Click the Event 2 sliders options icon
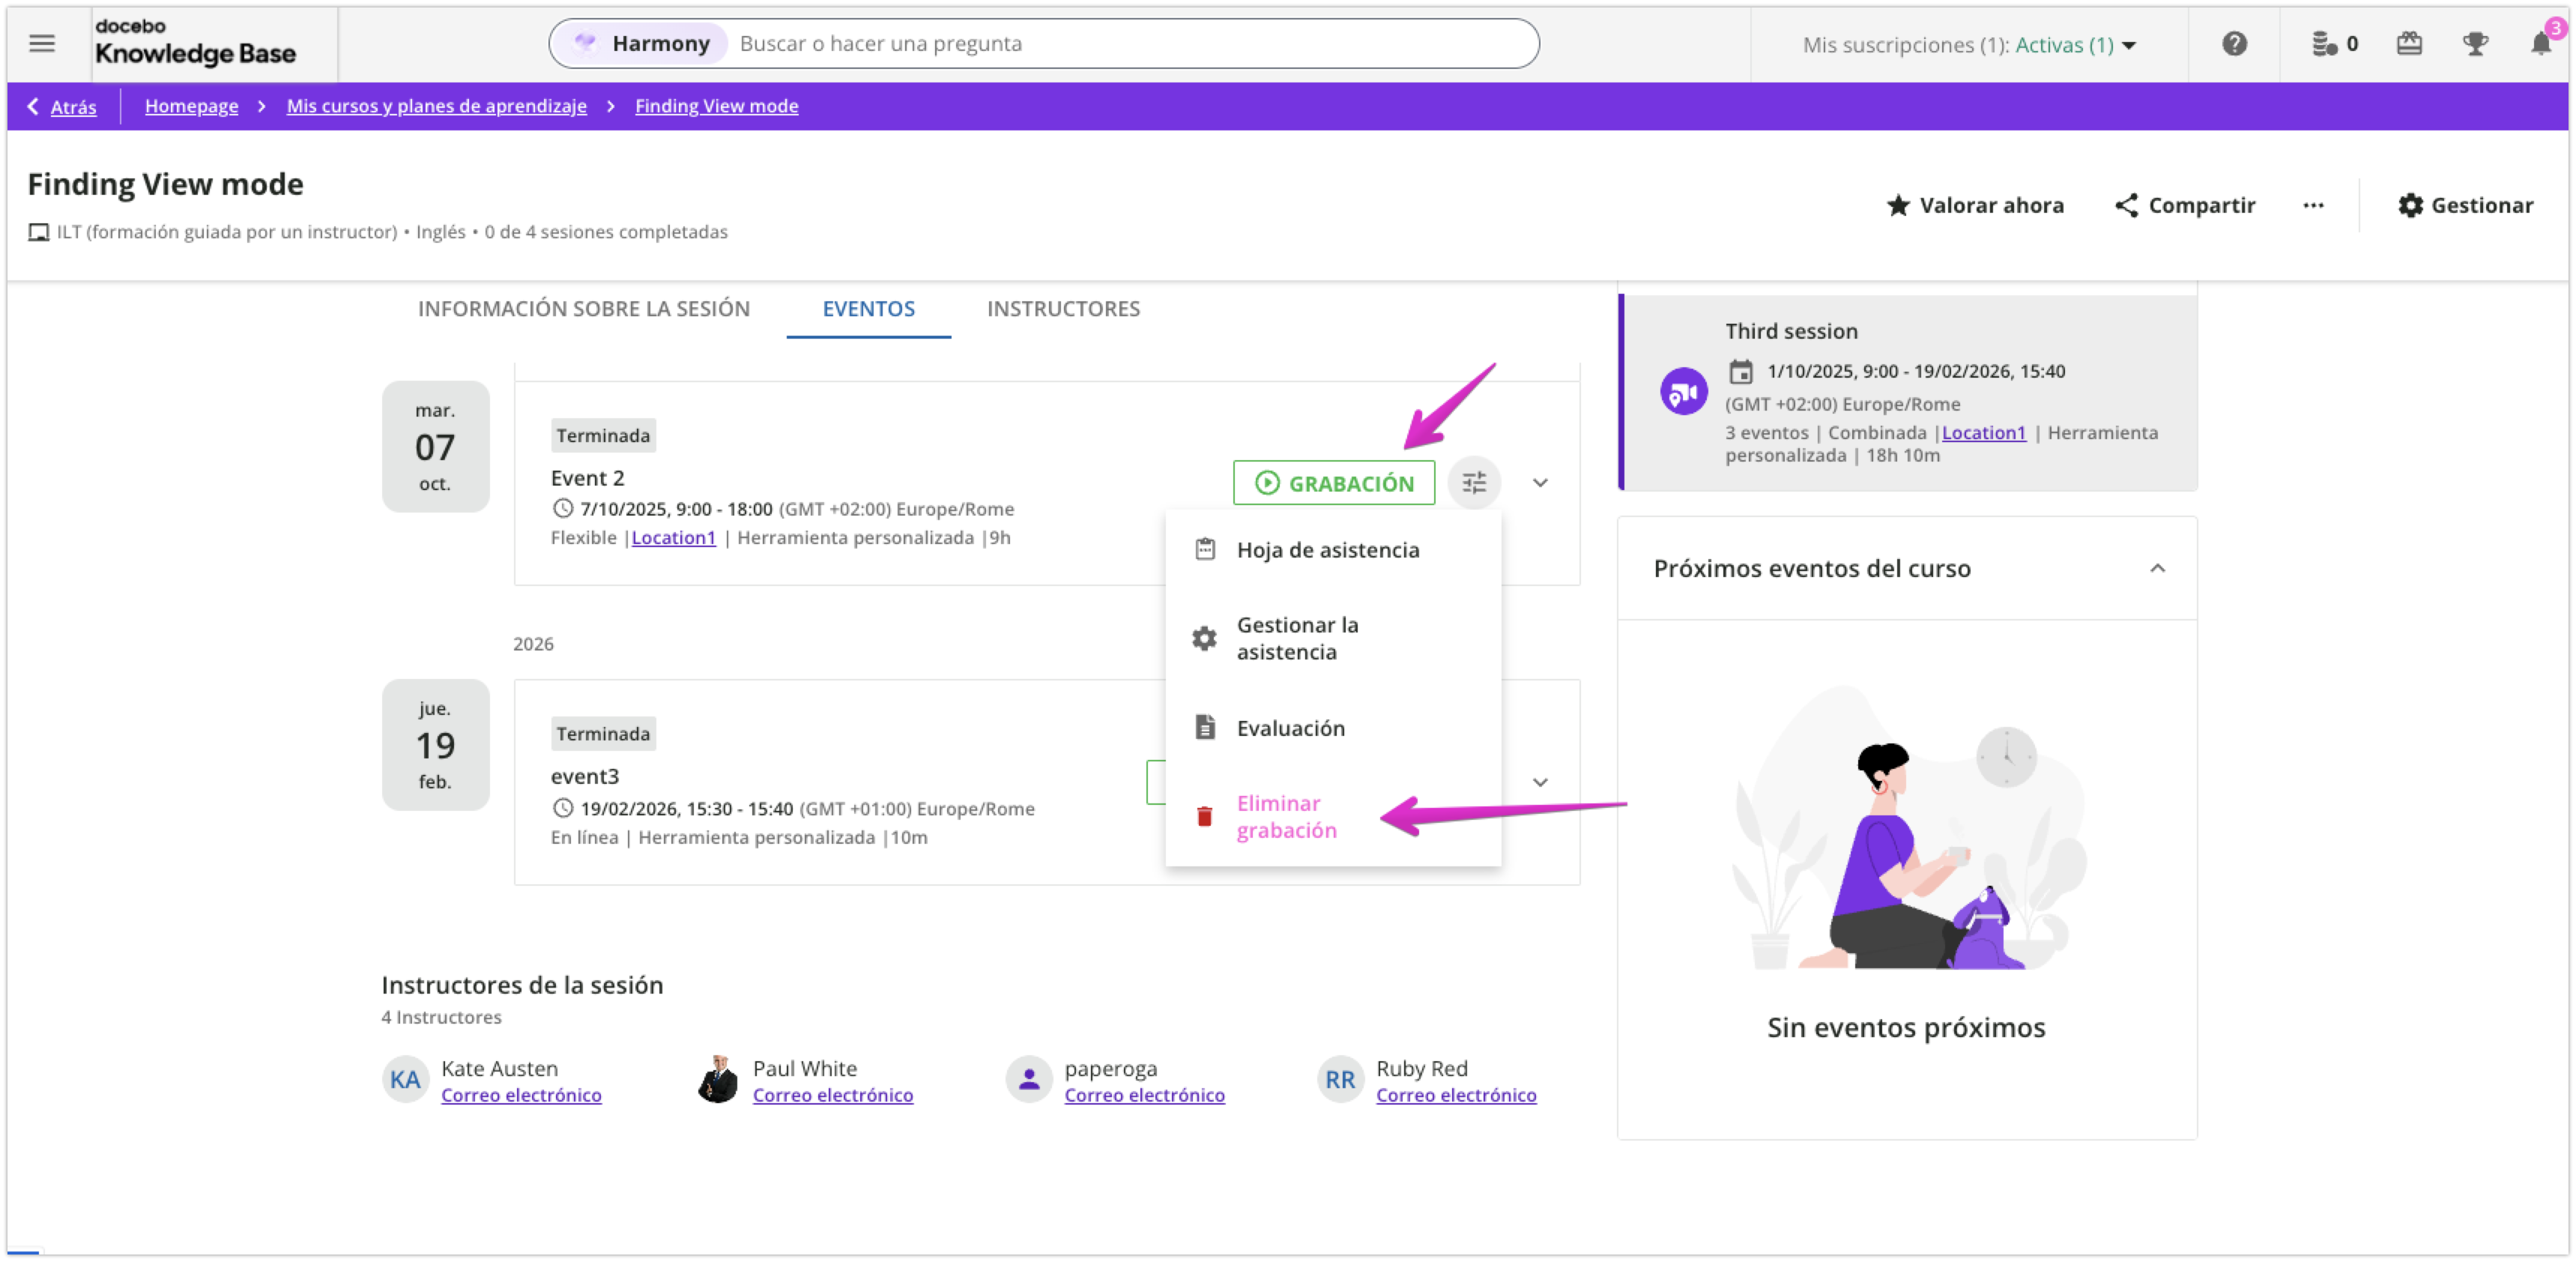Screen dimensions: 2576x1262 1474,483
